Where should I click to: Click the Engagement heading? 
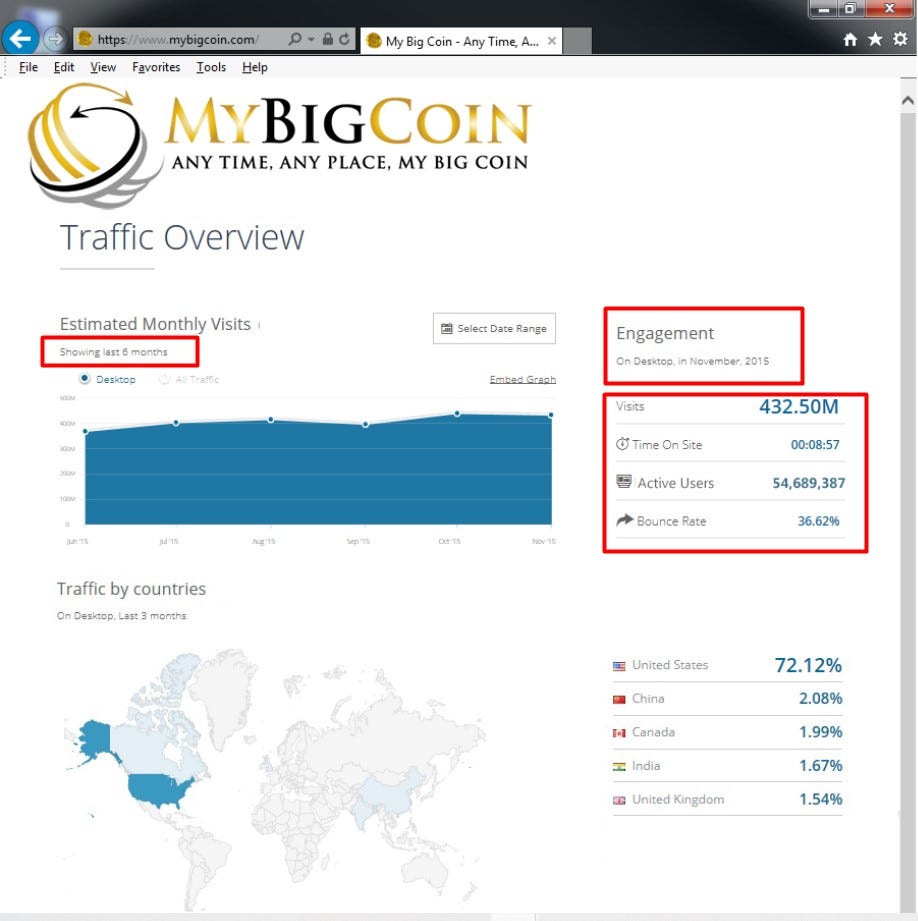(x=665, y=333)
